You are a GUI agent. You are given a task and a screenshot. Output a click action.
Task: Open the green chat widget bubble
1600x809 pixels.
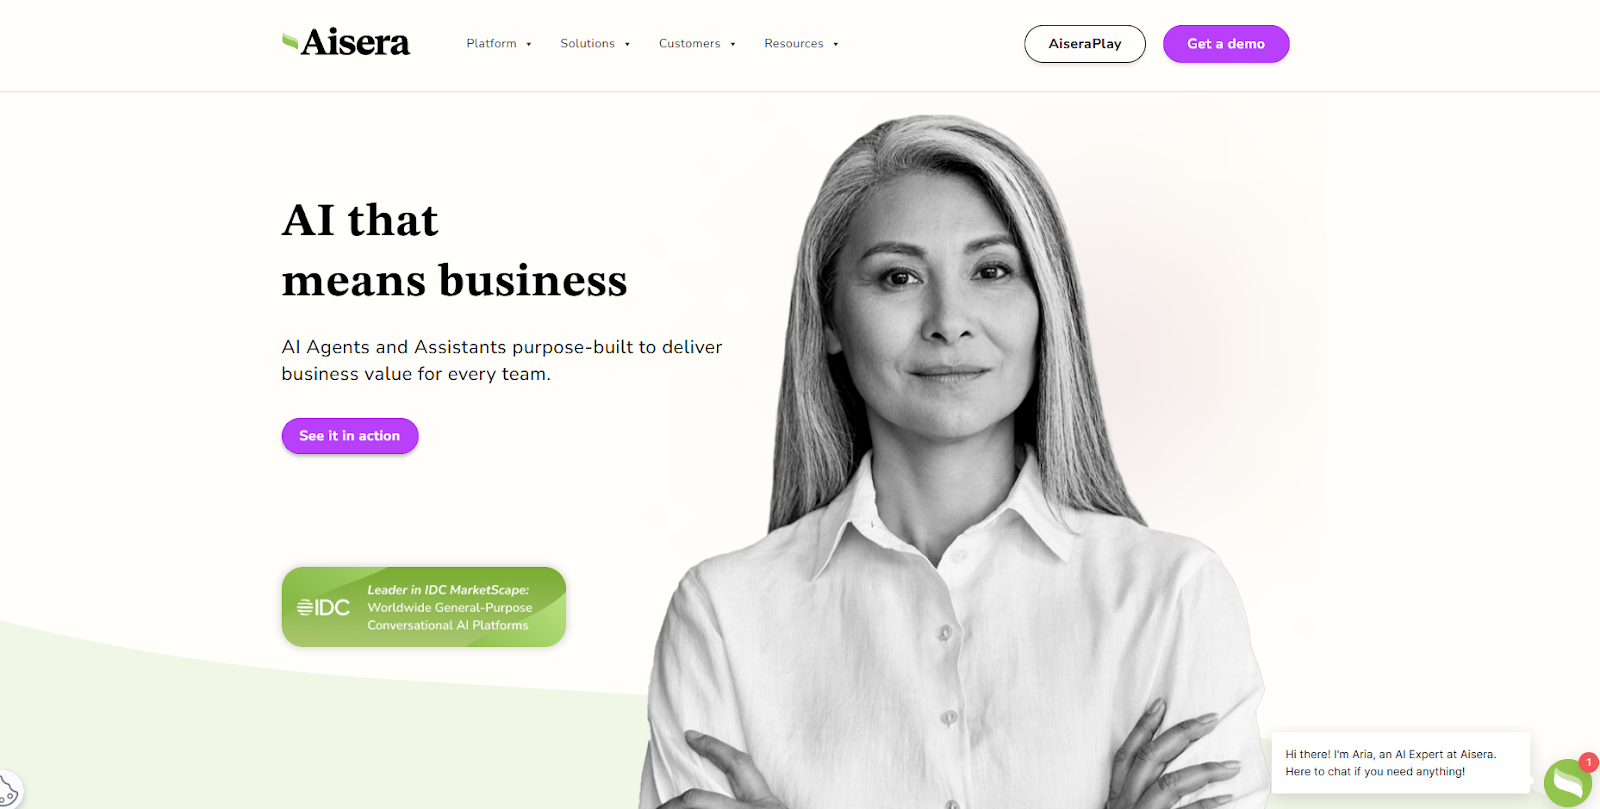(x=1568, y=782)
